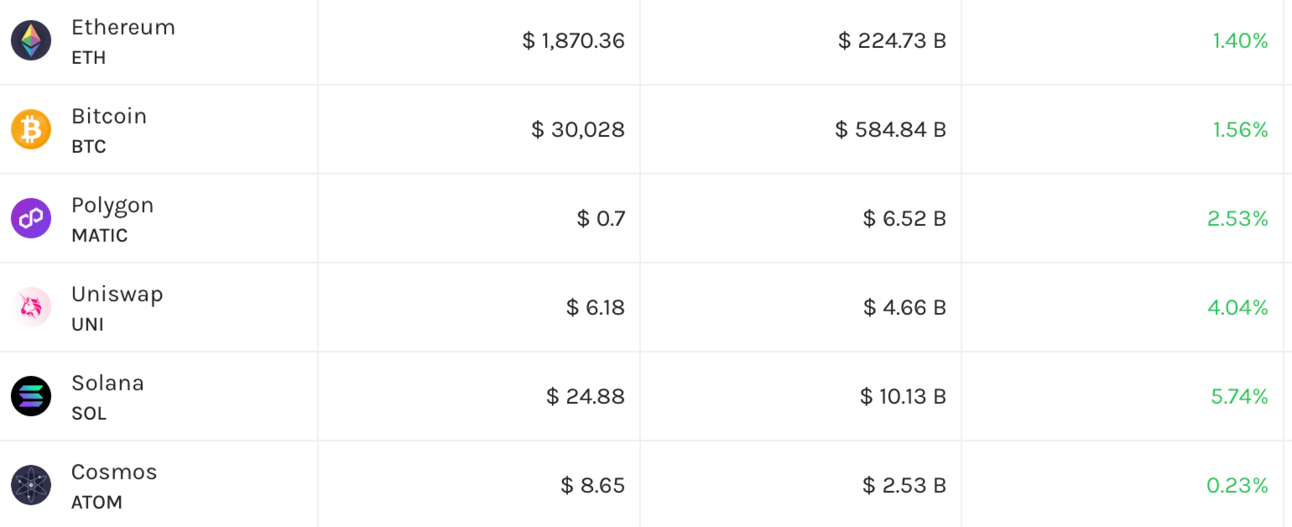This screenshot has width=1292, height=527.
Task: Select the Uniswap name text
Action: (x=117, y=295)
